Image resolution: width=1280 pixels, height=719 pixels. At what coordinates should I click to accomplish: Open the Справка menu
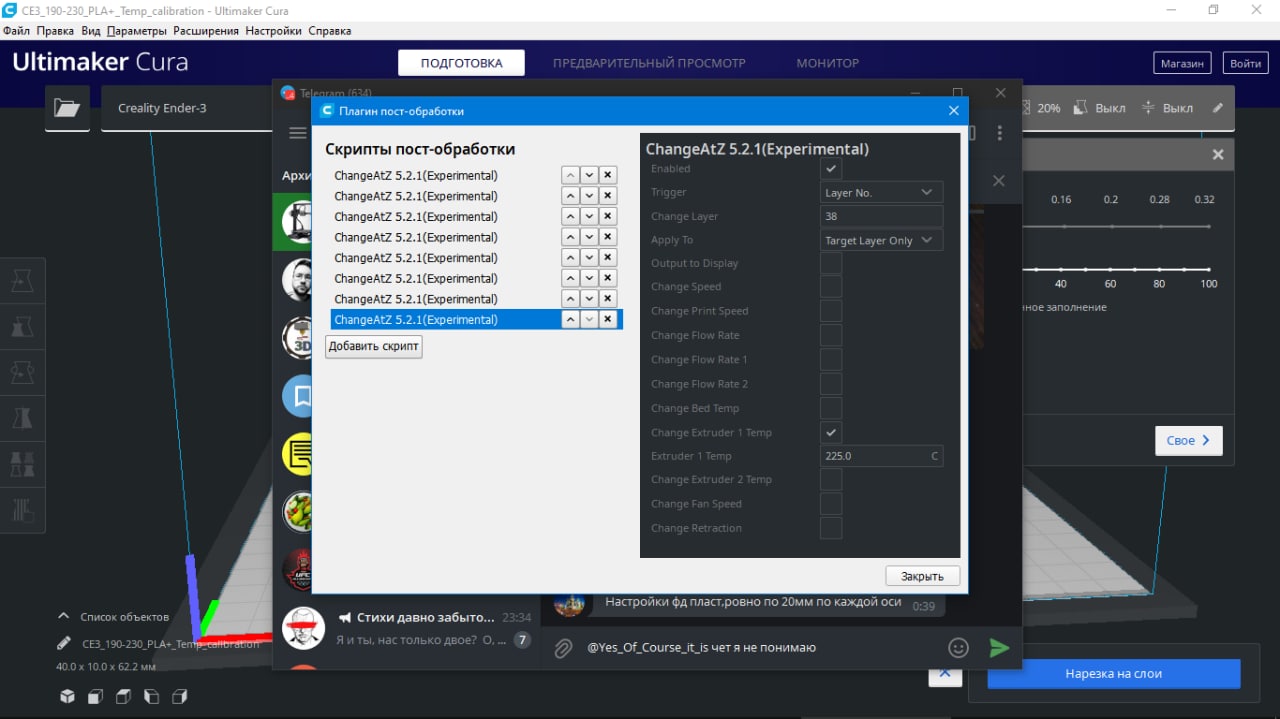[329, 31]
